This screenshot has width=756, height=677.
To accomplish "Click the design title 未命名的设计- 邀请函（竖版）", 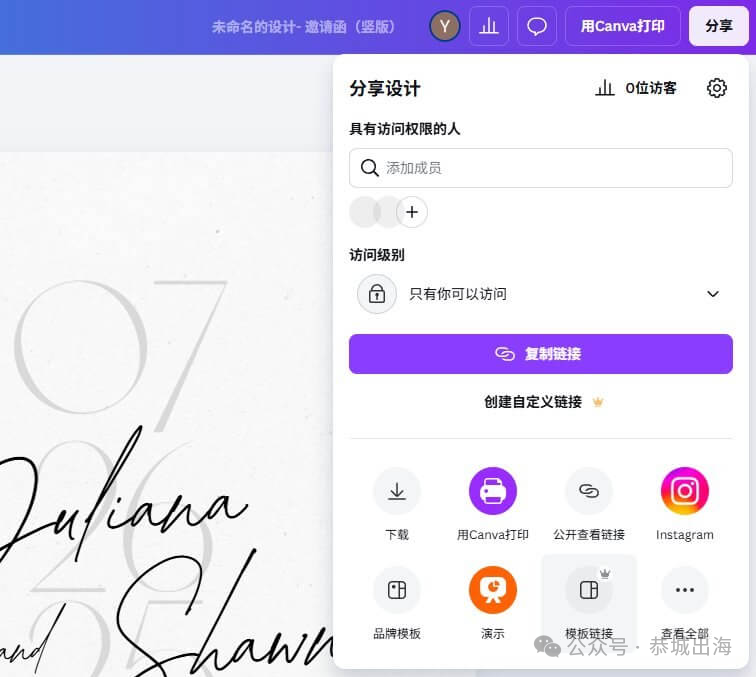I will click(x=303, y=27).
